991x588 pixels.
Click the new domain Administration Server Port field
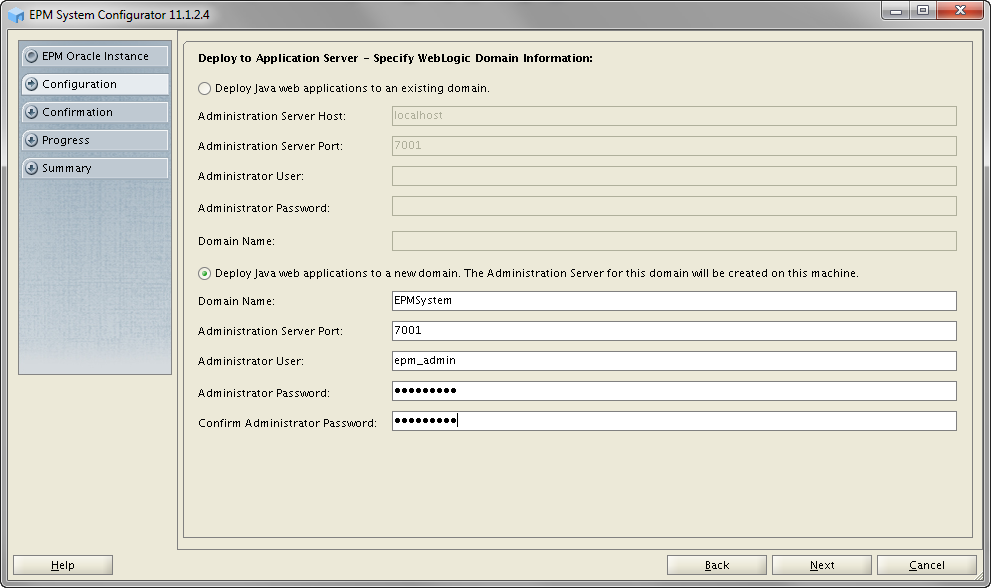(x=673, y=331)
